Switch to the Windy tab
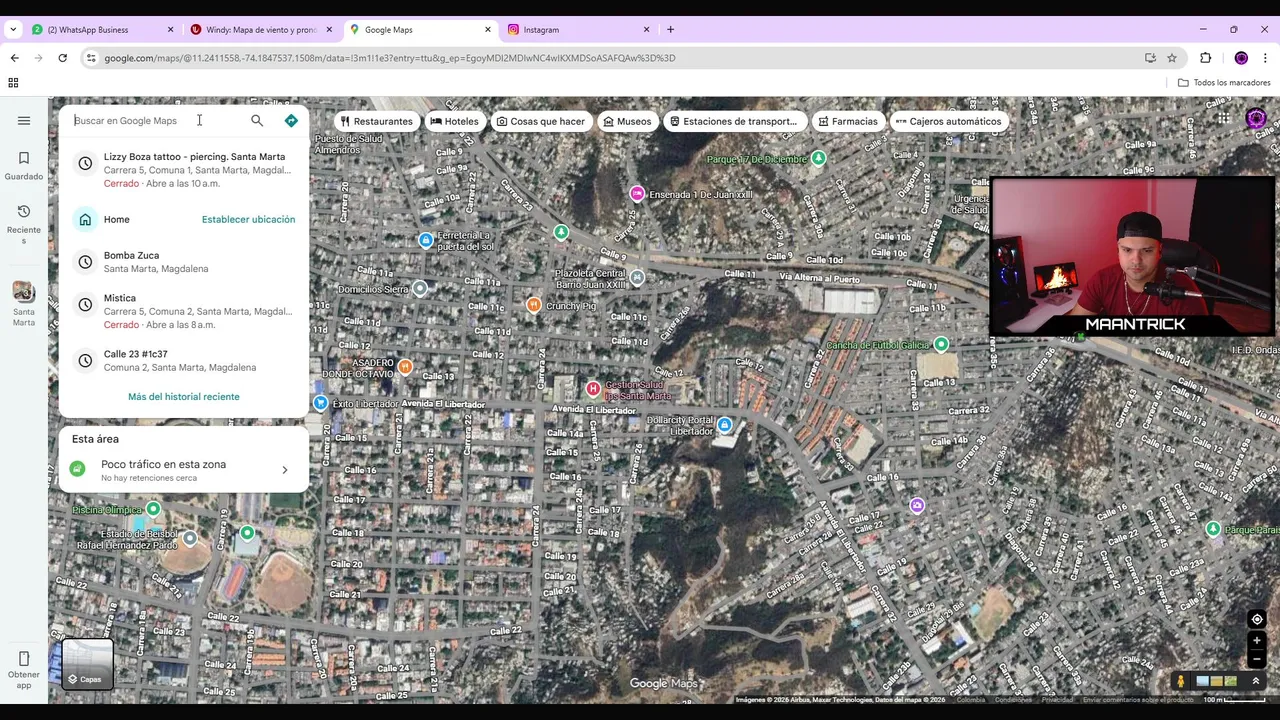This screenshot has height=720, width=1280. [260, 30]
